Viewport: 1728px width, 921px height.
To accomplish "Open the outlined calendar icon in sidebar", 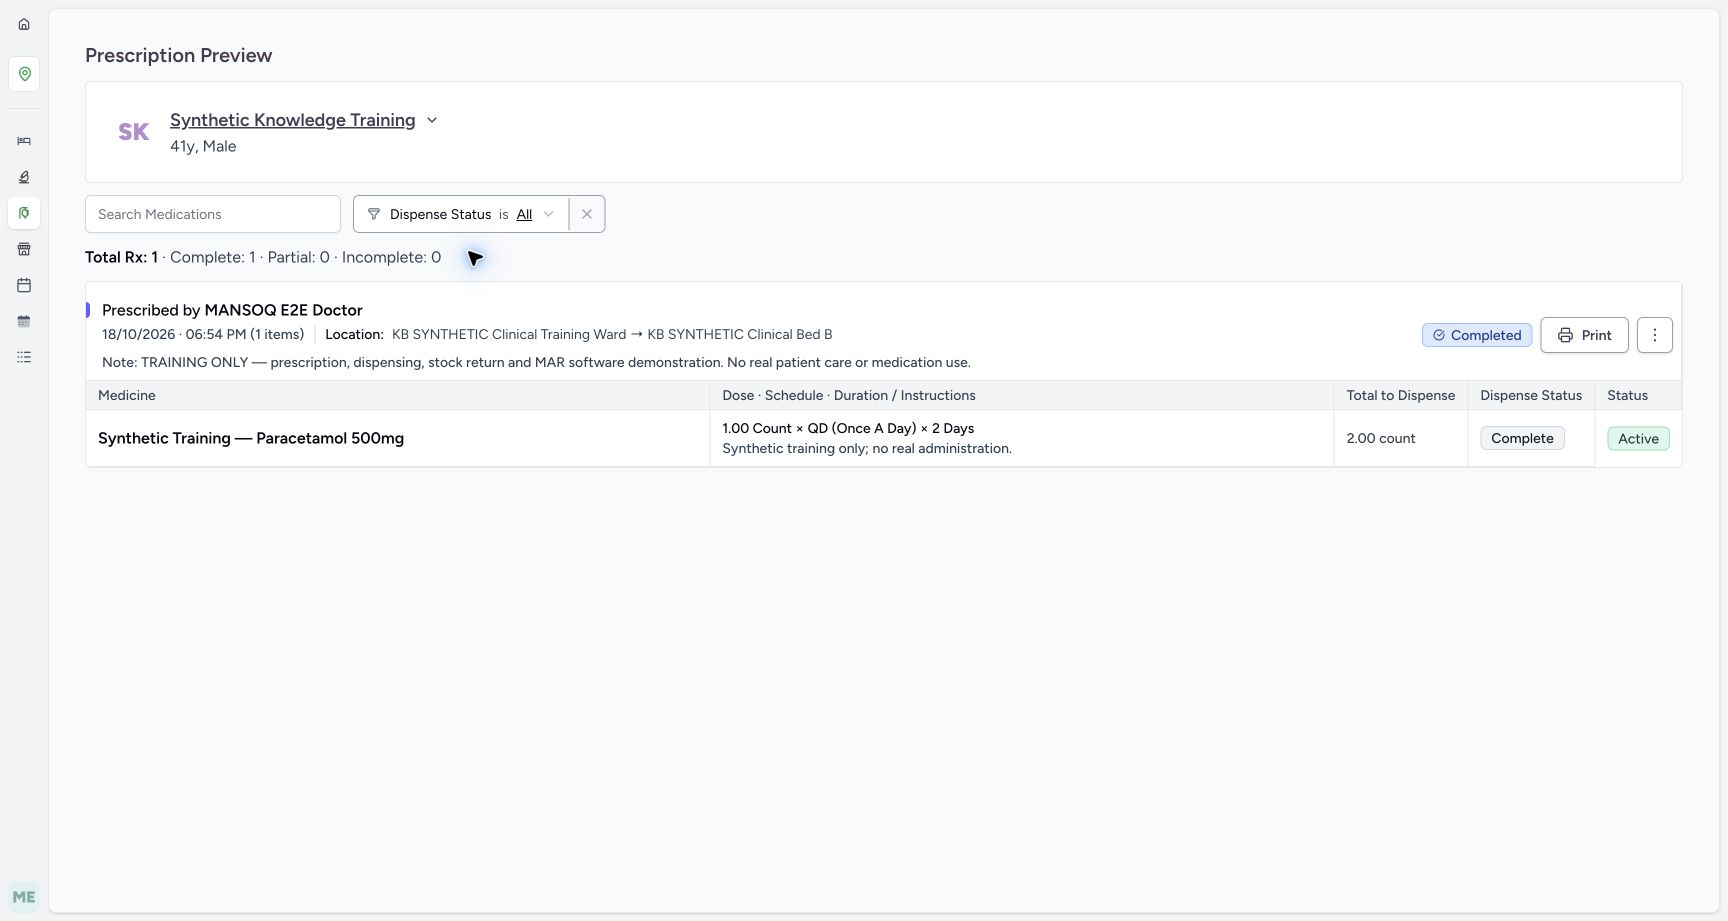I will (x=24, y=285).
